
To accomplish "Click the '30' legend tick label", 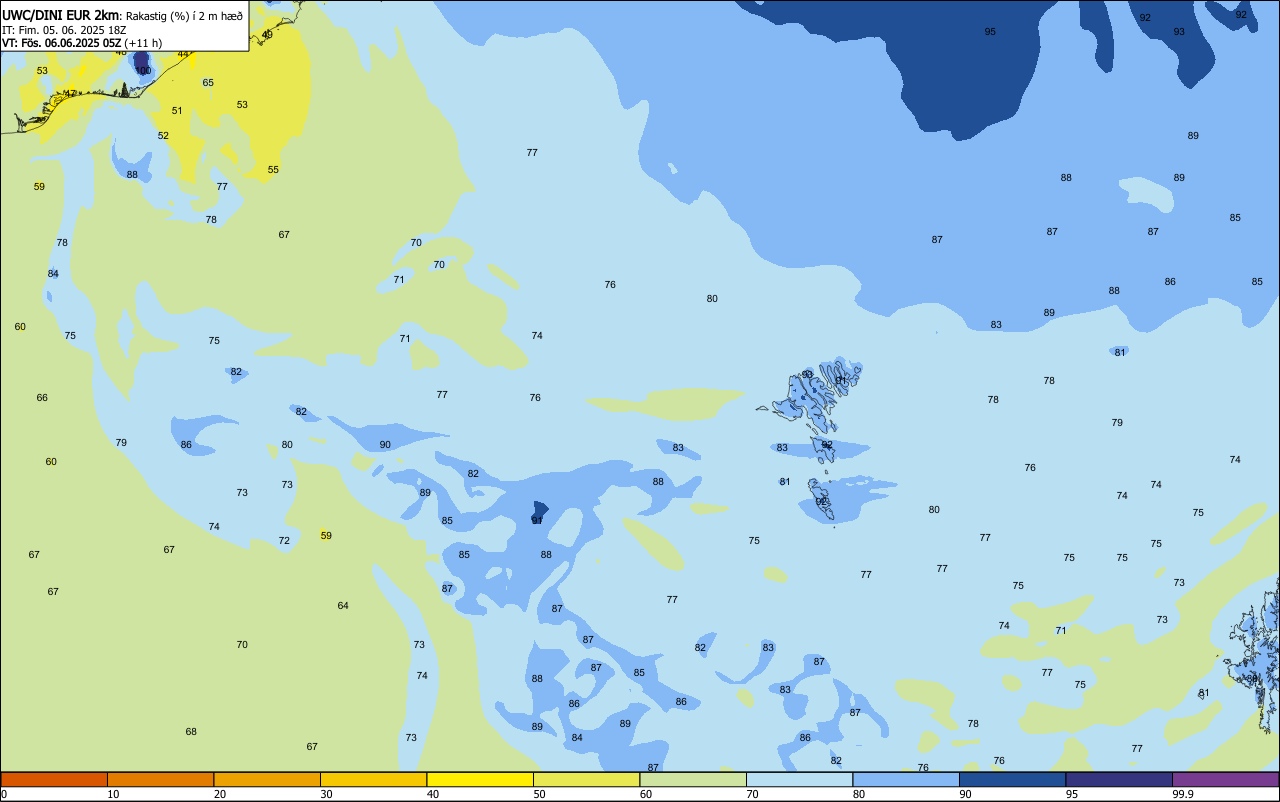I will [x=326, y=794].
